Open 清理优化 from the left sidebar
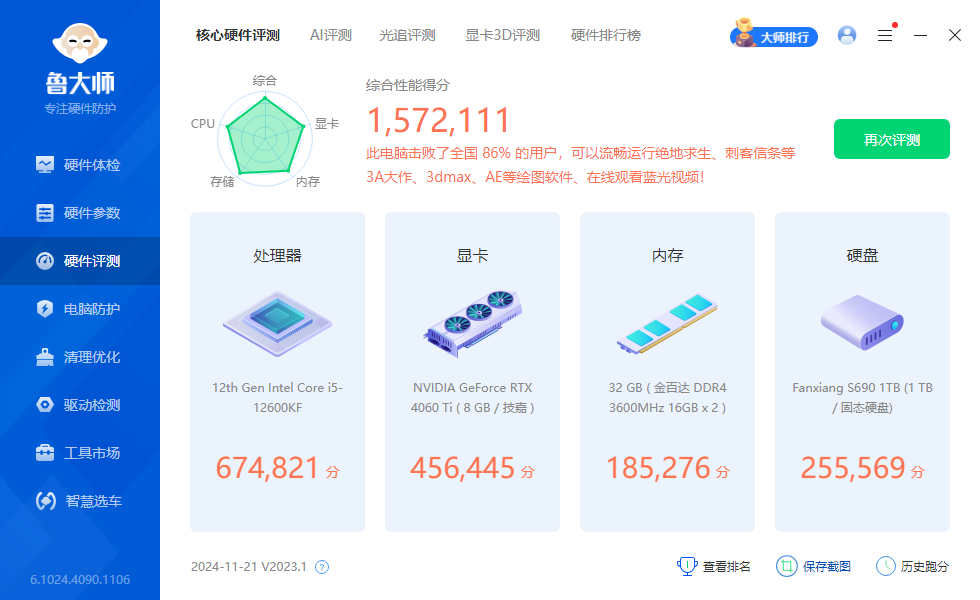The image size is (980, 600). click(x=80, y=356)
